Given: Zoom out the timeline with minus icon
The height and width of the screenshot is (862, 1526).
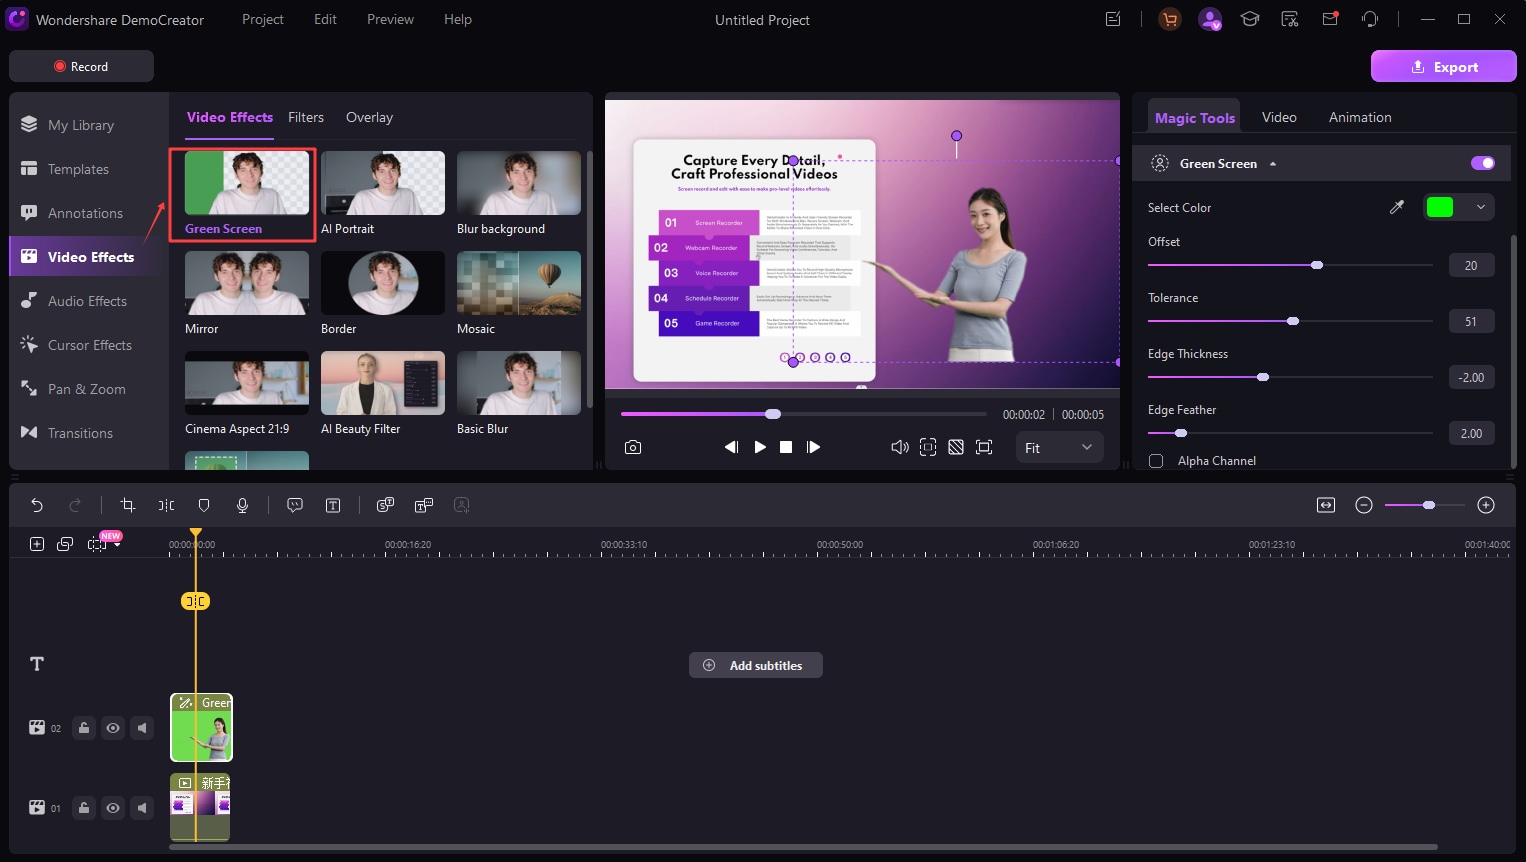Looking at the screenshot, I should [x=1364, y=505].
